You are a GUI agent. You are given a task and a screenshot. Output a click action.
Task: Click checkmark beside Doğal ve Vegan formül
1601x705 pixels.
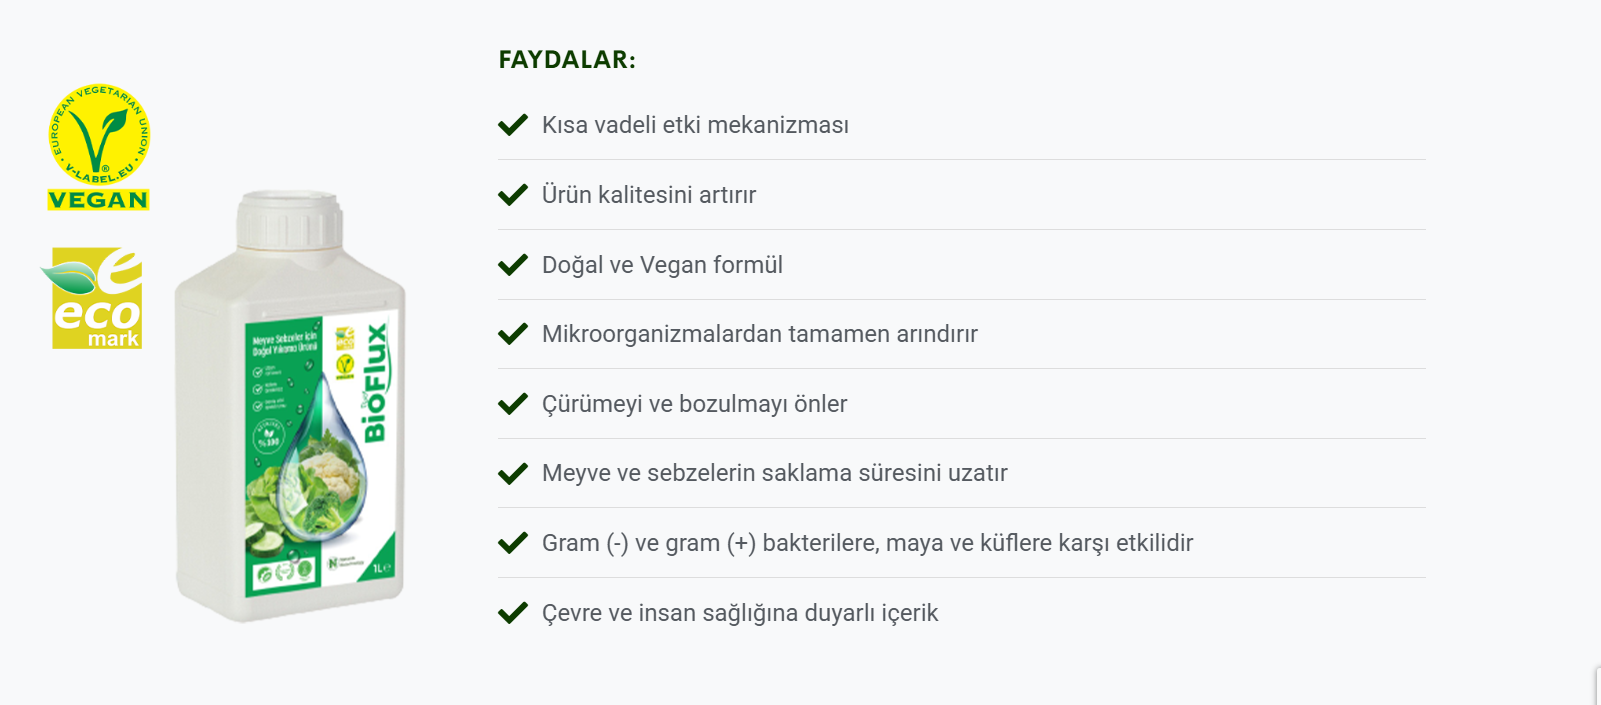tap(513, 265)
